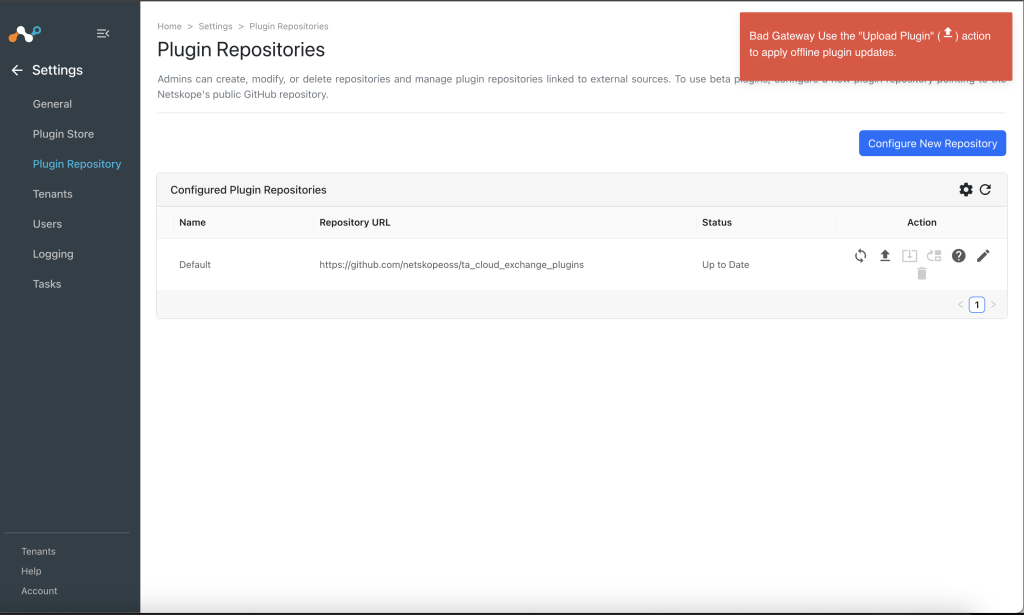Open Account at sidebar bottom

[39, 591]
